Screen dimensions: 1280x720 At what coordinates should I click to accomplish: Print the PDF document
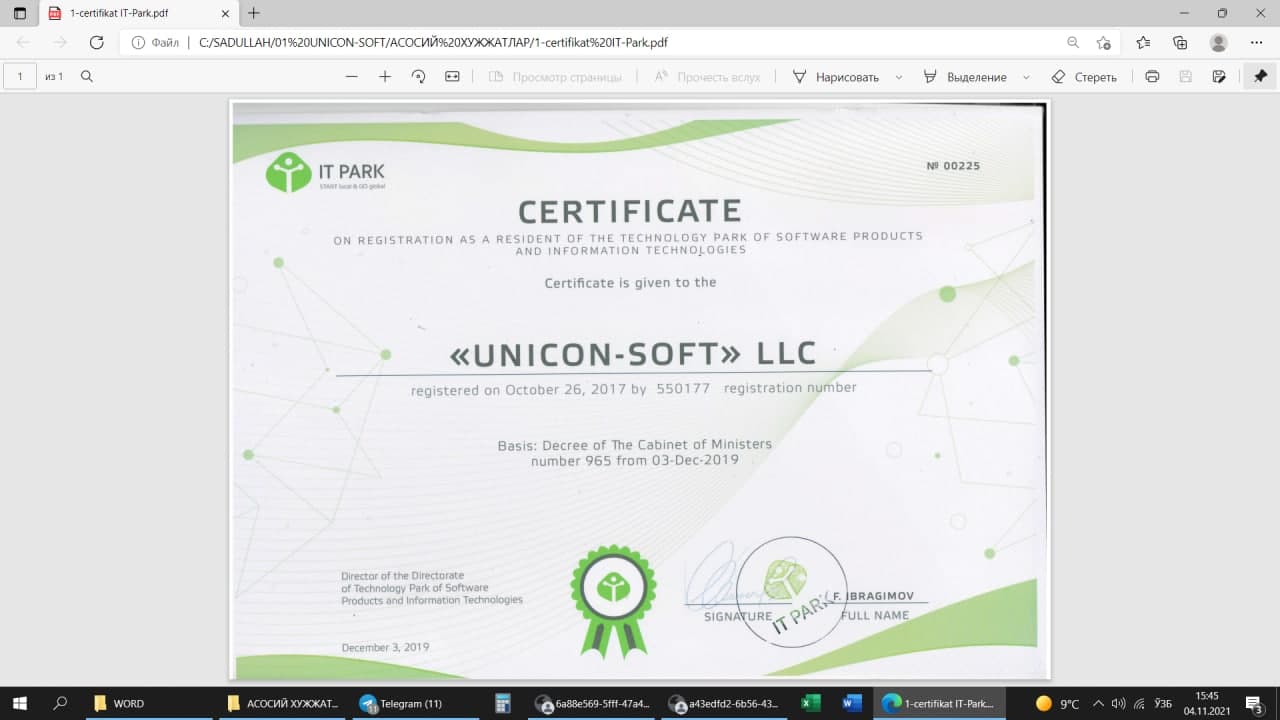1152,77
